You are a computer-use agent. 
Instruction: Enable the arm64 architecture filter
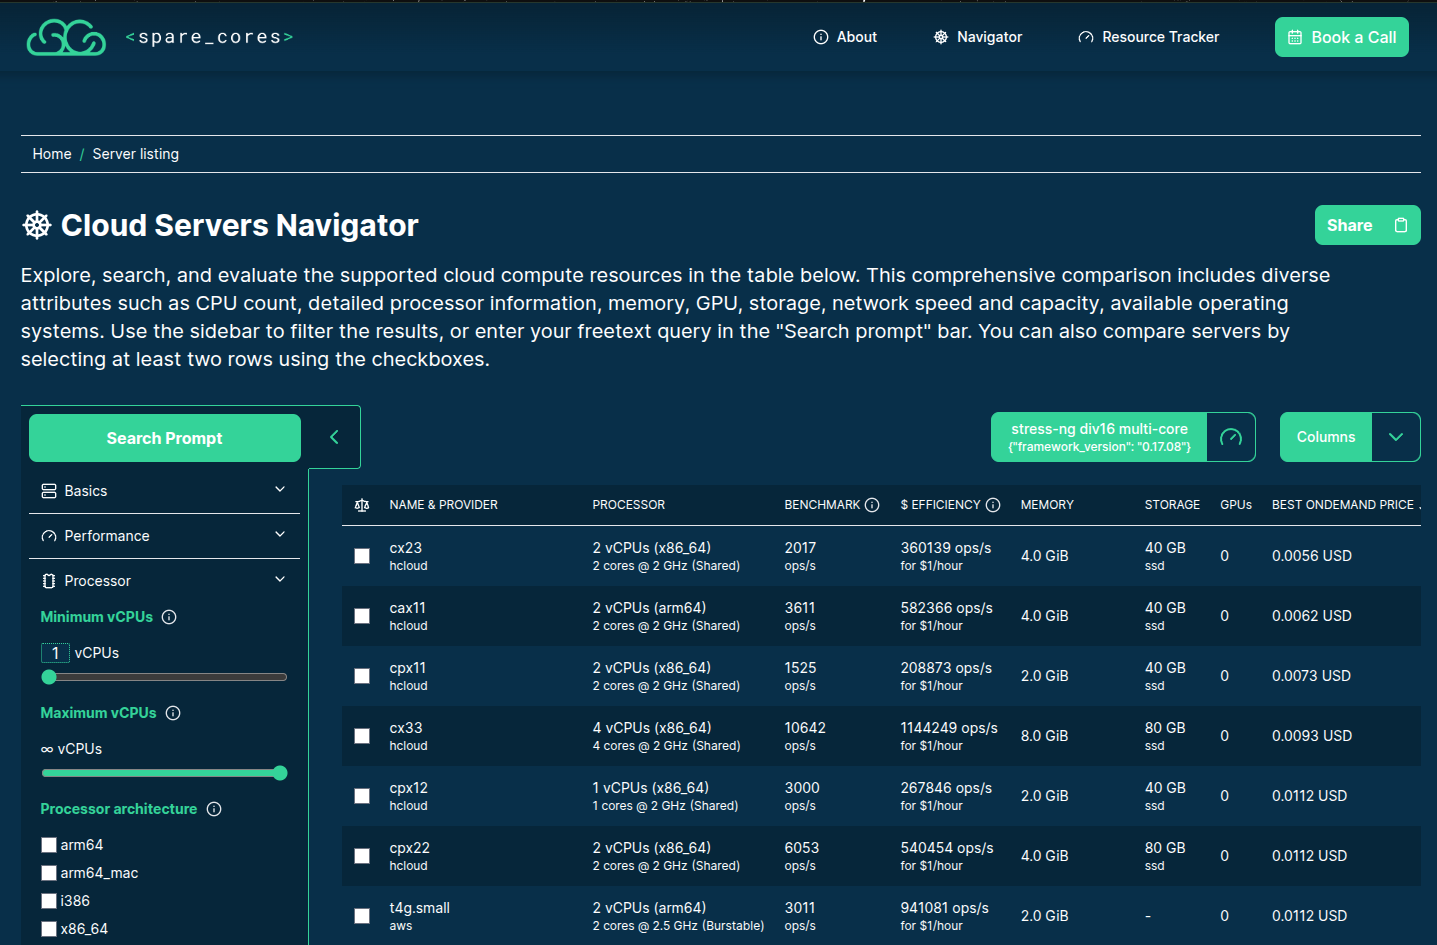49,844
